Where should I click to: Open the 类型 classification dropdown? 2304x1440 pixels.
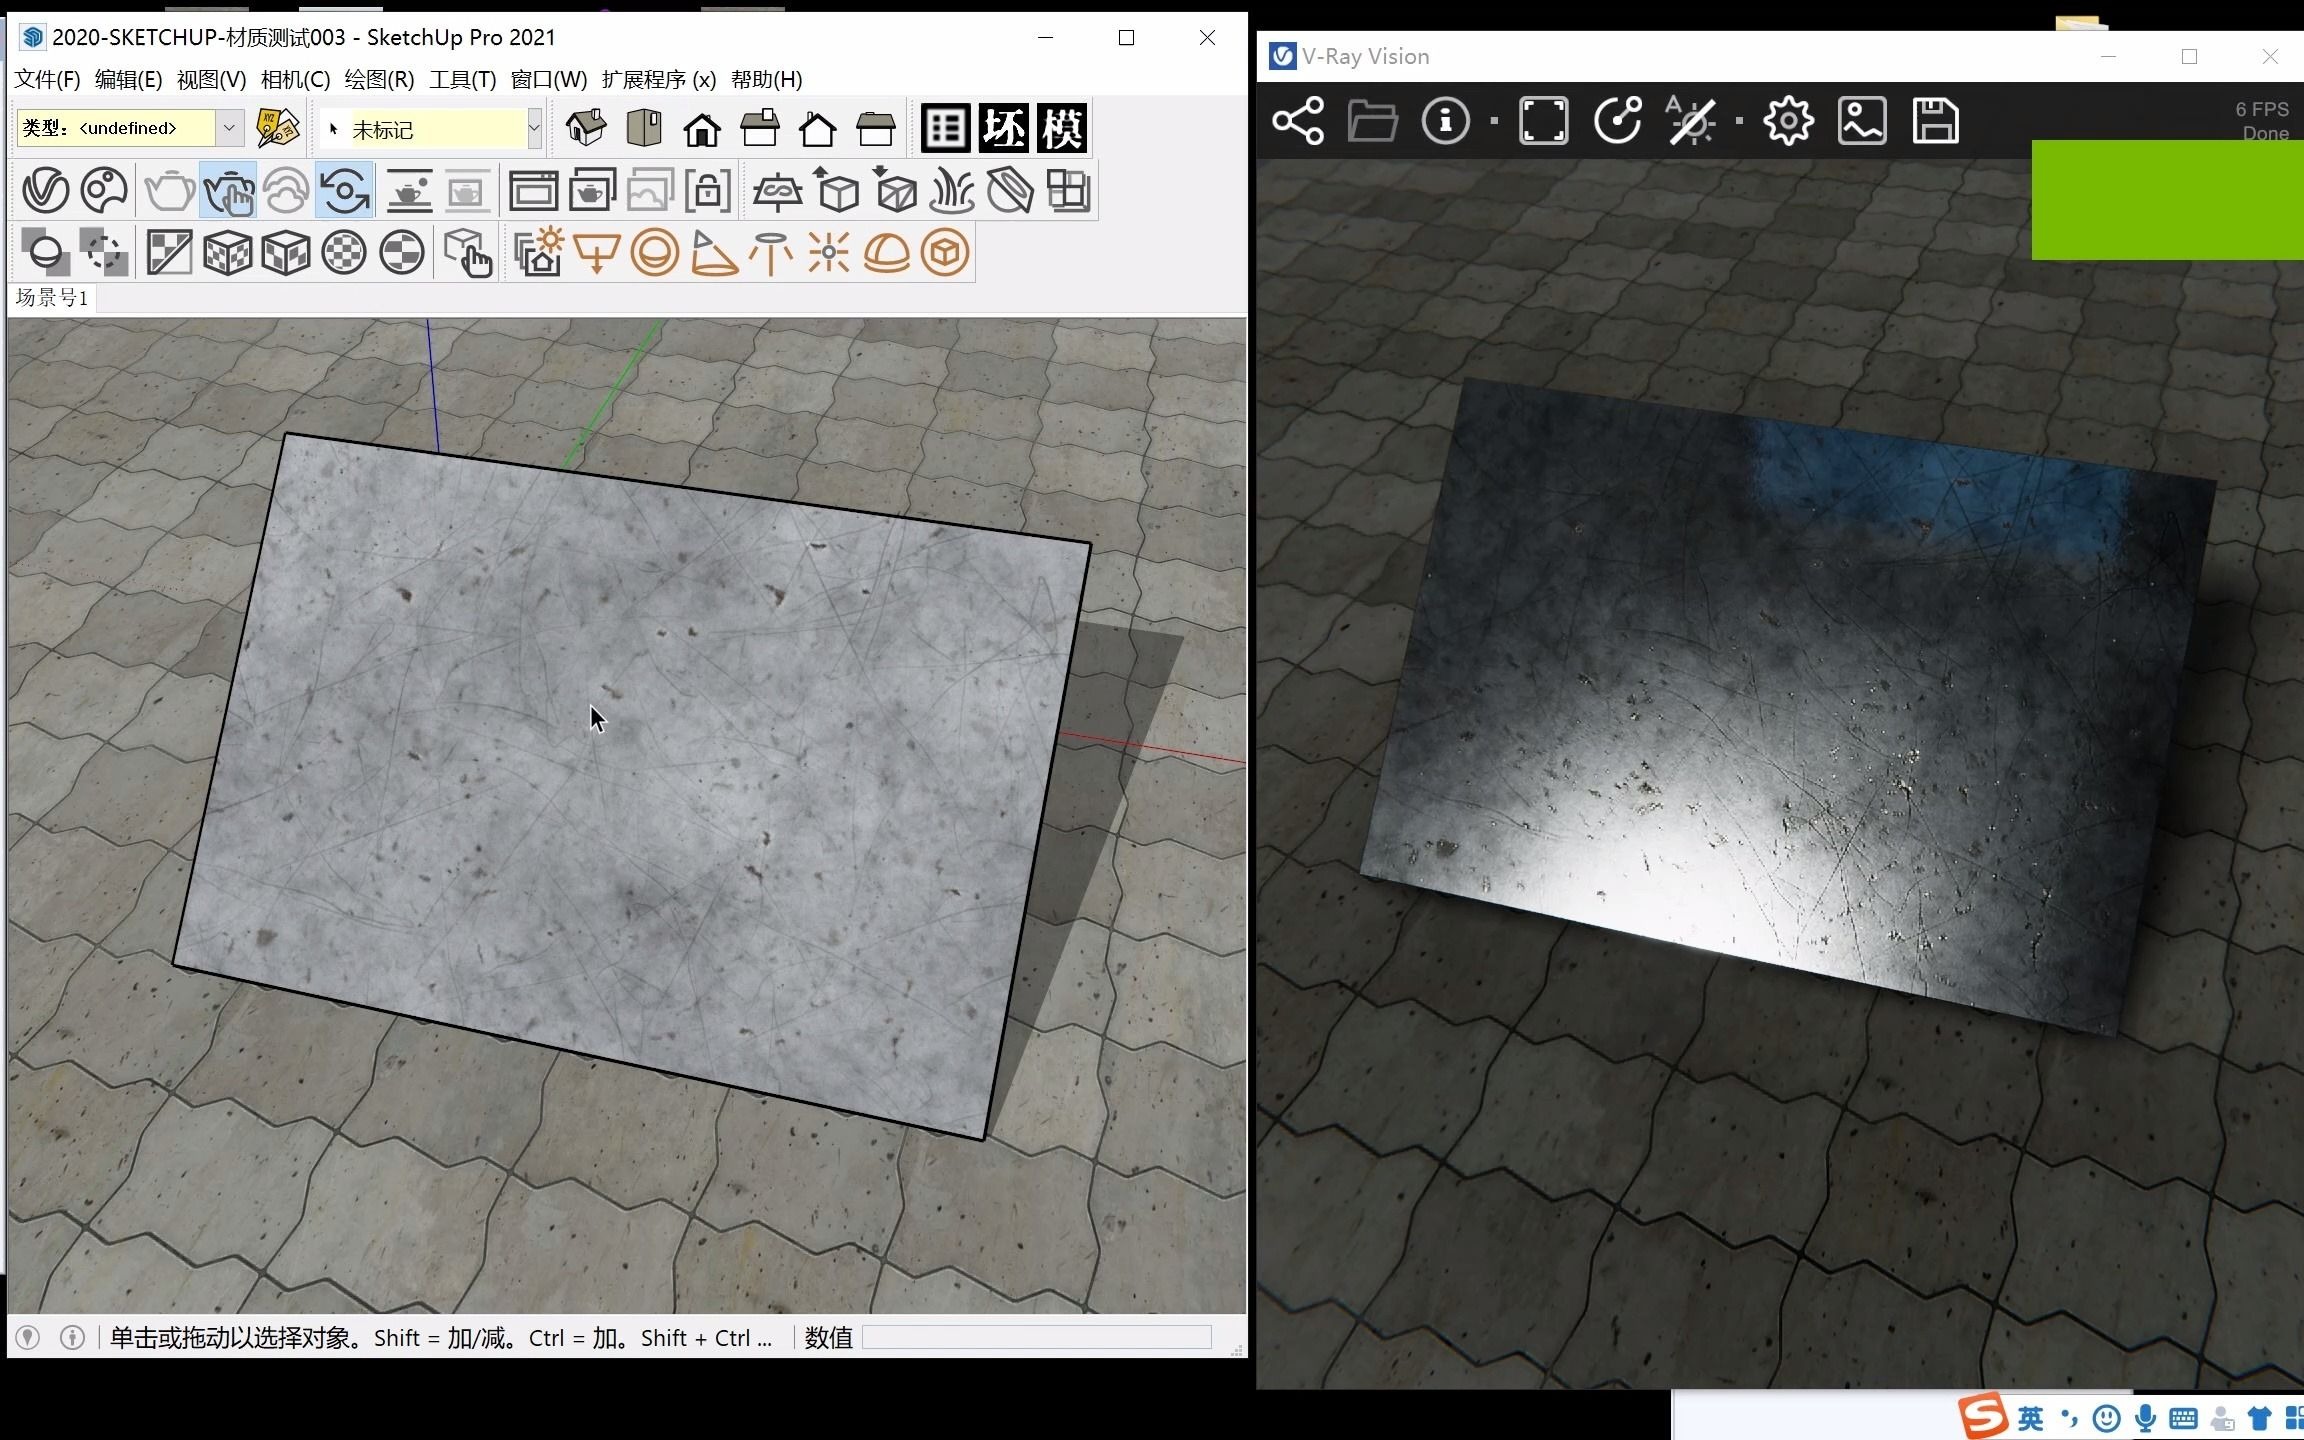coord(231,128)
